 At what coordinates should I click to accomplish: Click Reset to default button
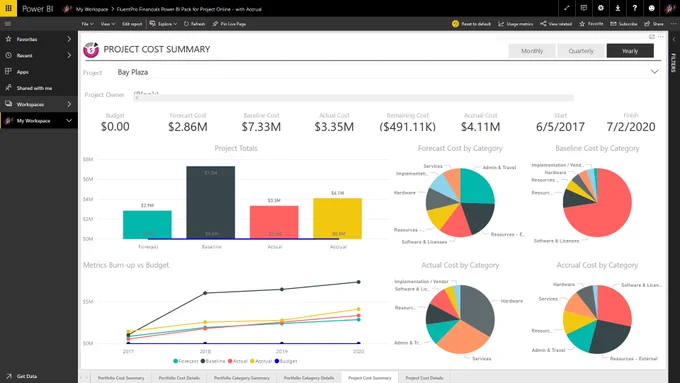coord(471,24)
